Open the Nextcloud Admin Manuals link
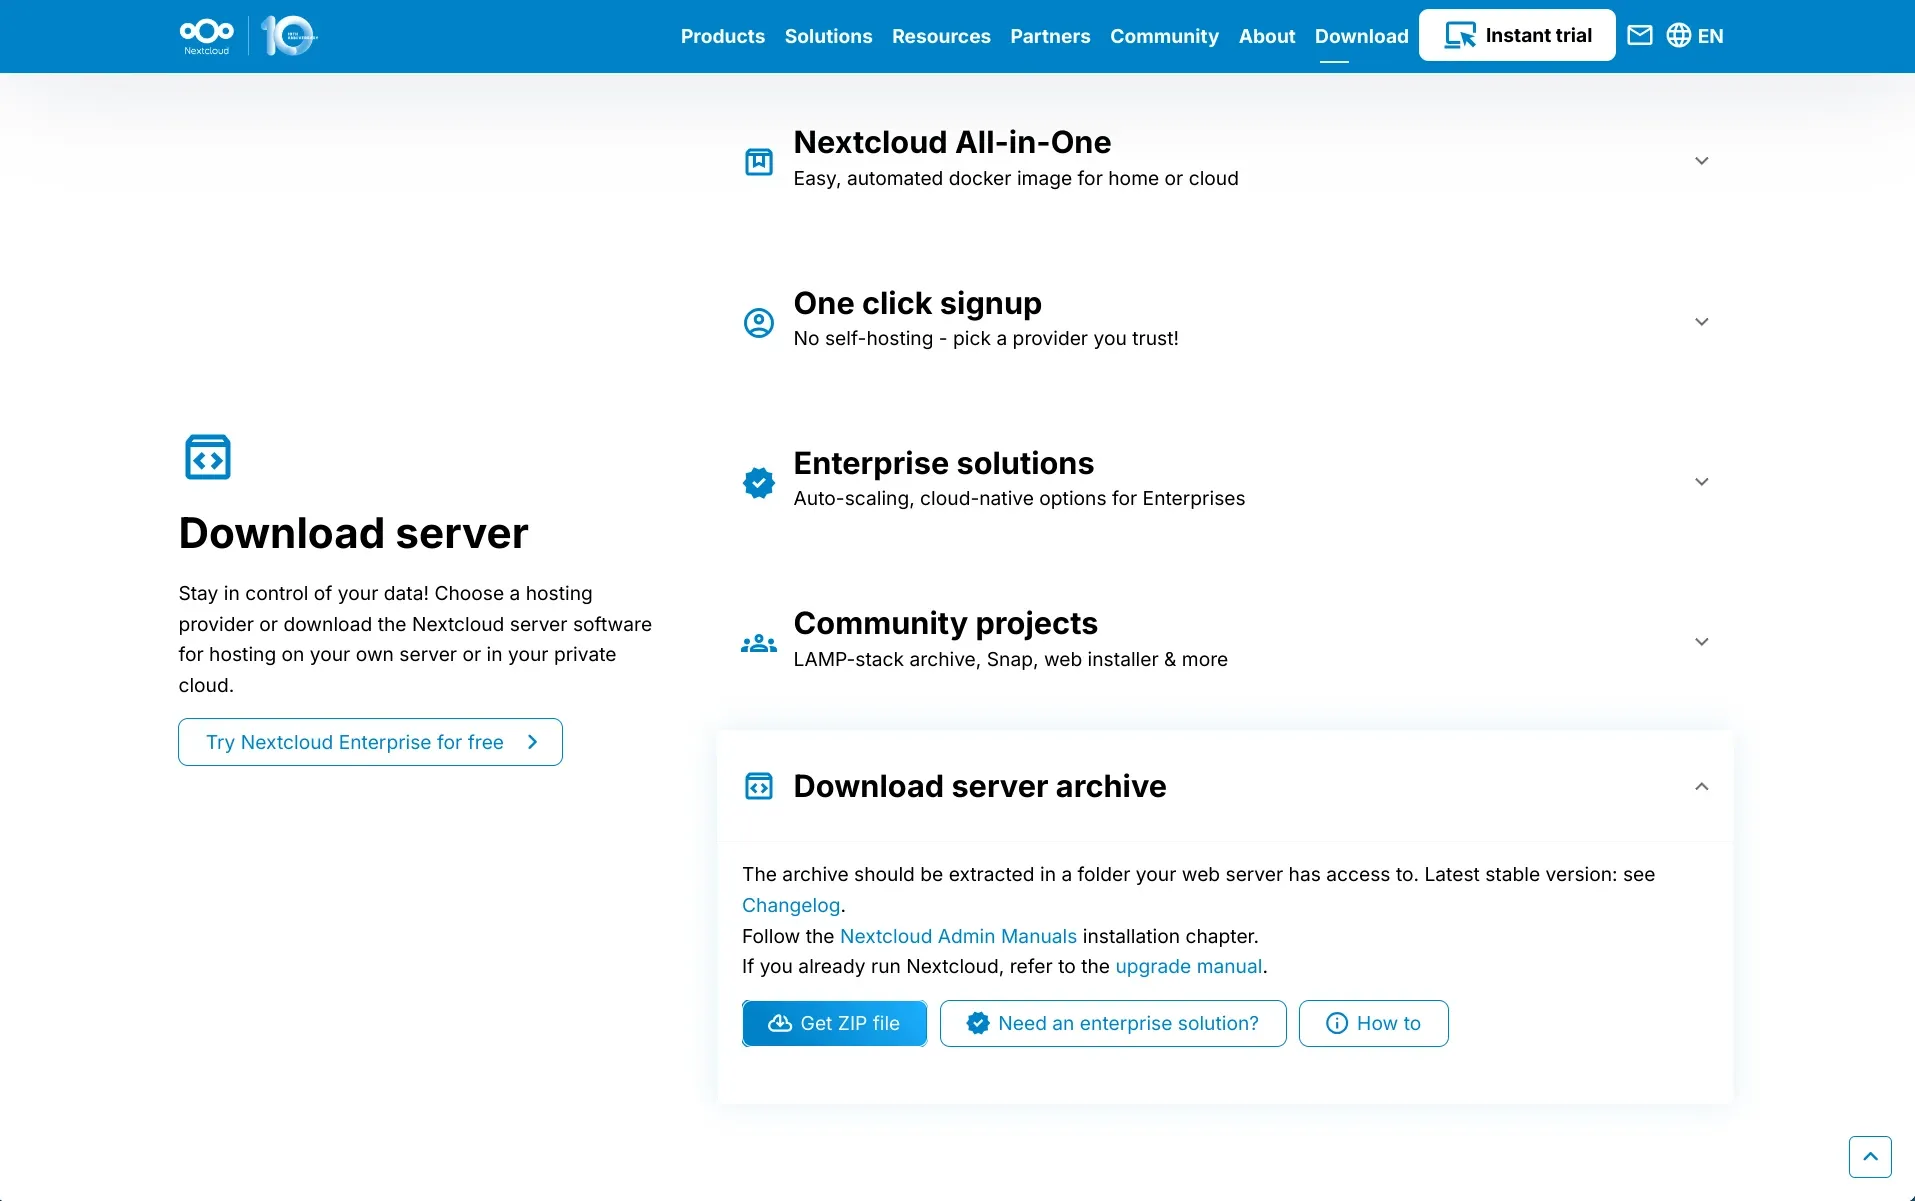The width and height of the screenshot is (1915, 1201). (958, 936)
